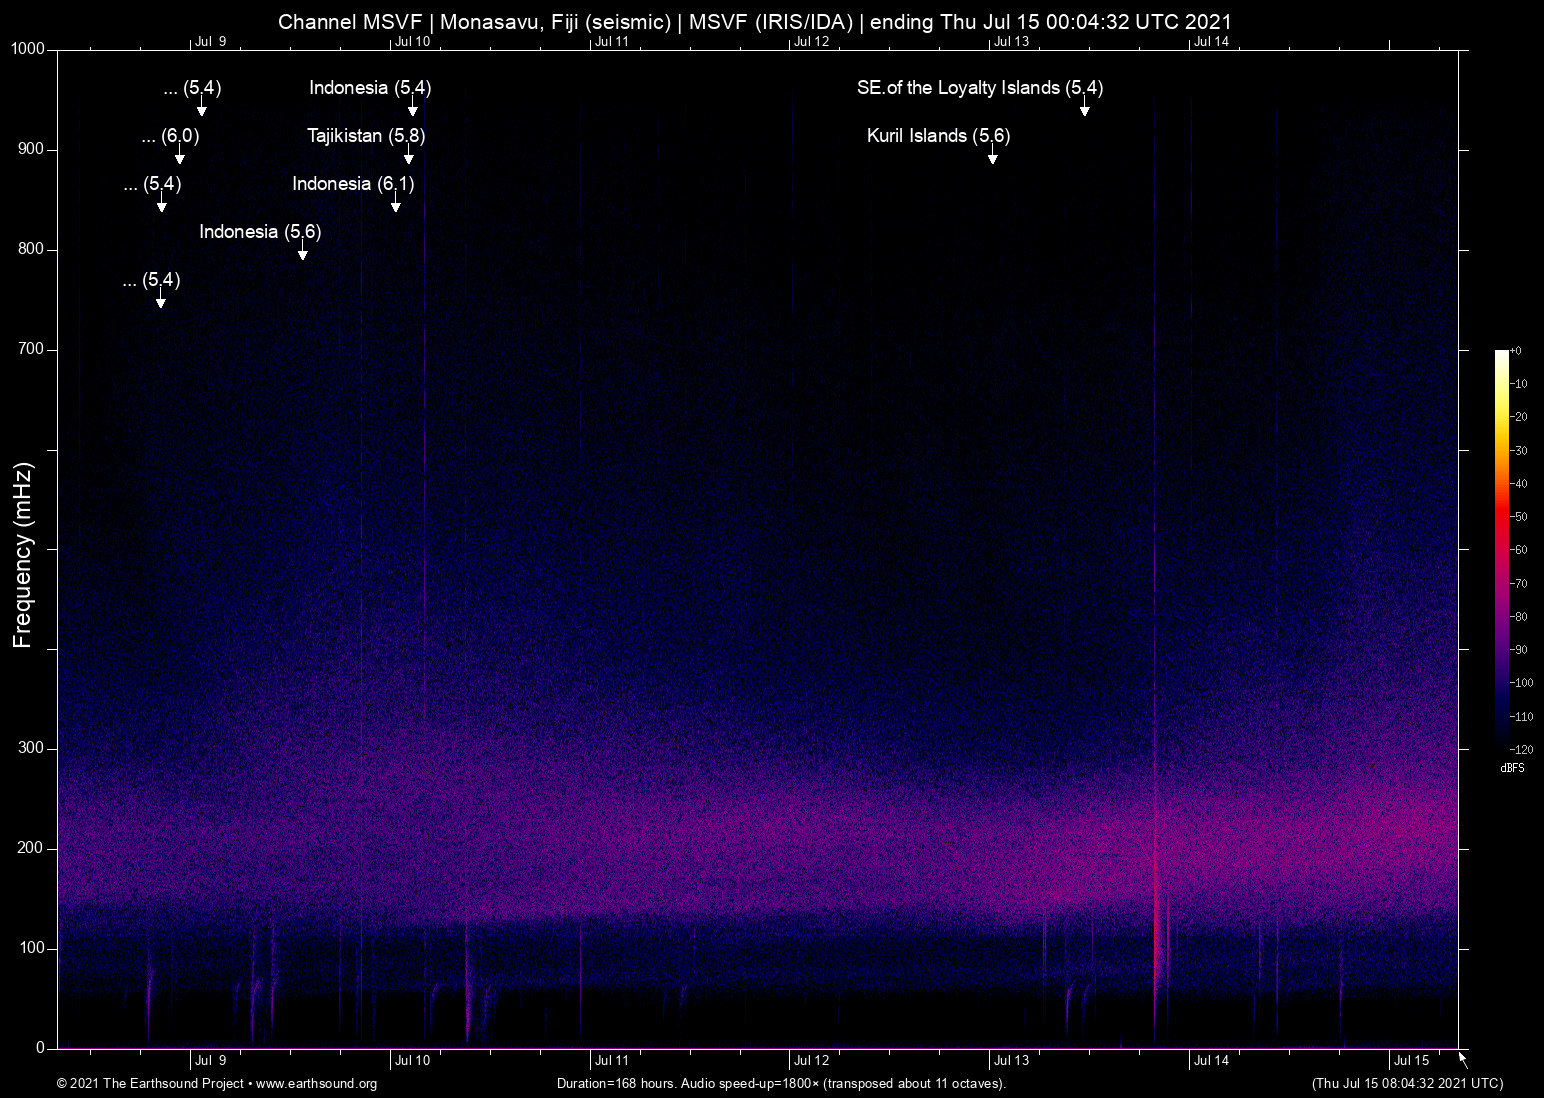Click the Jul 11 tick on top axis
This screenshot has width=1544, height=1098.
[611, 42]
